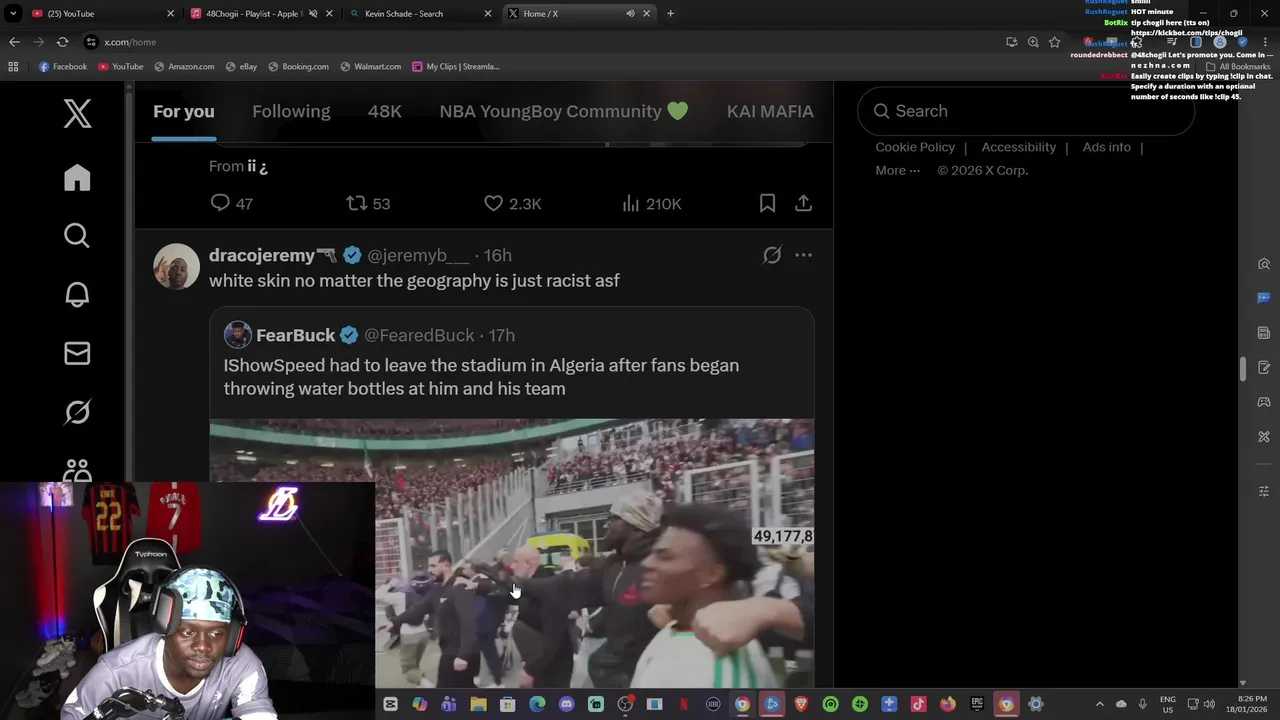Open FearBuck name in quoted post

[295, 335]
